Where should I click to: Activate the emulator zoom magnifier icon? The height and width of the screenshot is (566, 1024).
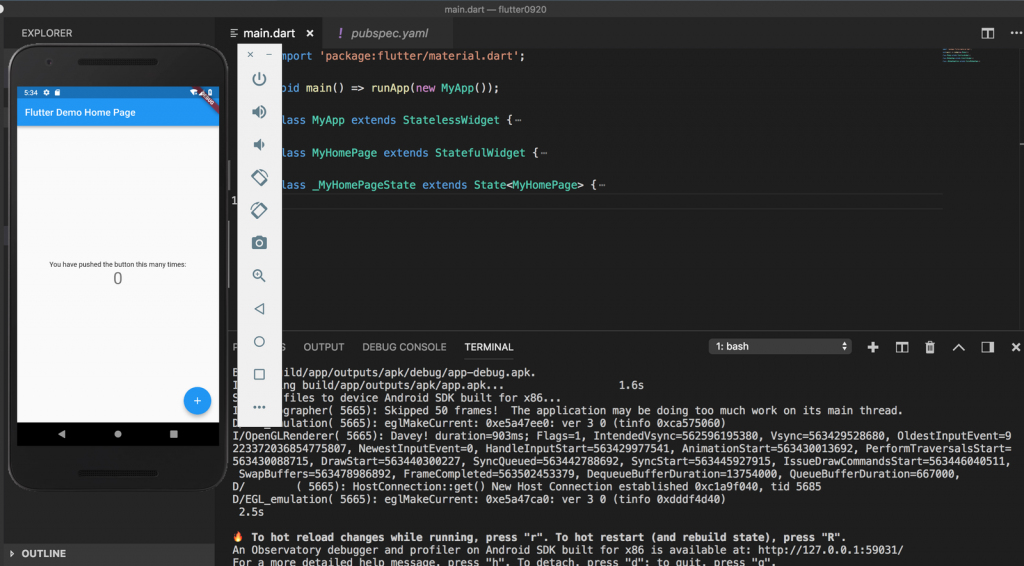click(259, 275)
